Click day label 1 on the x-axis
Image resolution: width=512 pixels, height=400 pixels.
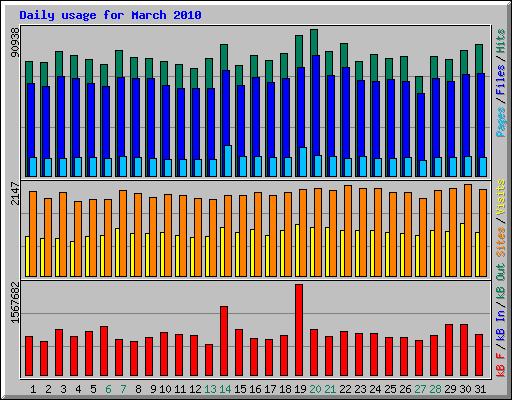[x=33, y=389]
